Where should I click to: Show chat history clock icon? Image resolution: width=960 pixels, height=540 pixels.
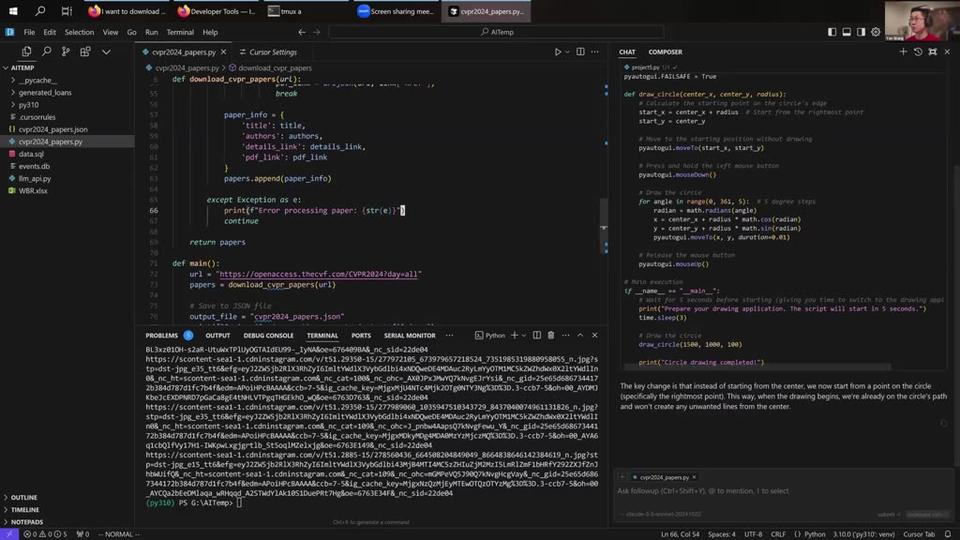click(918, 52)
